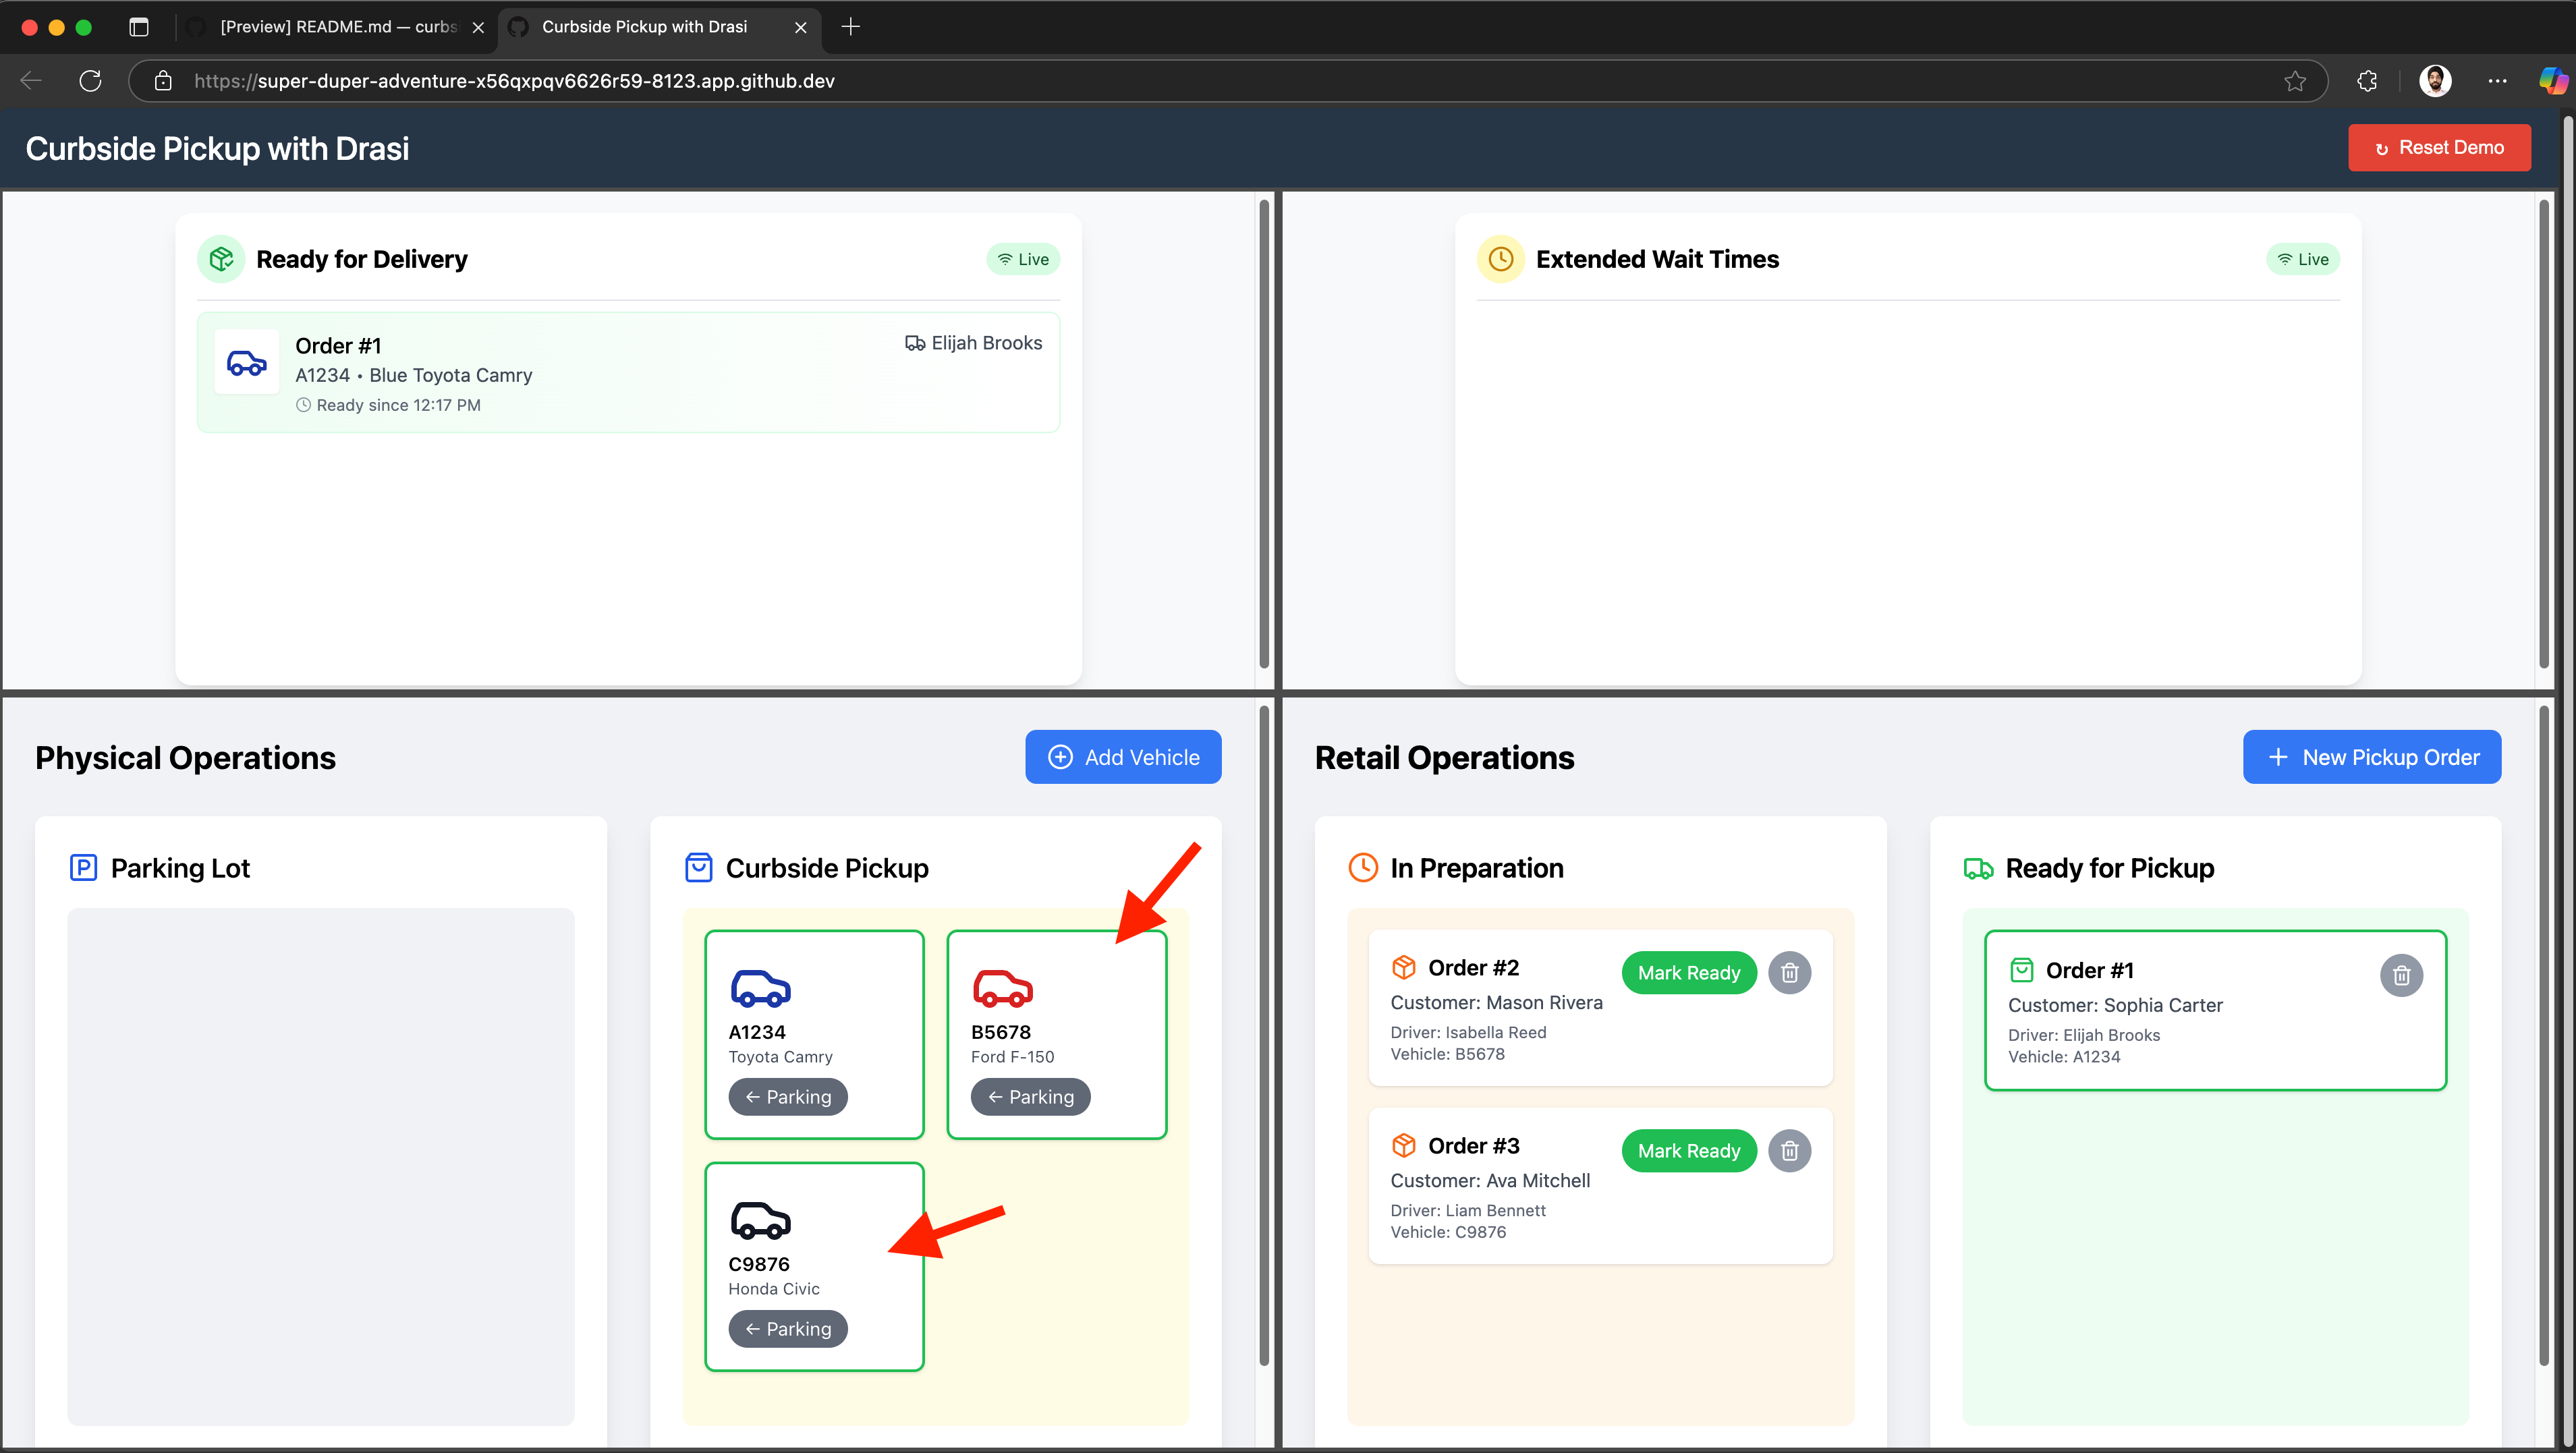The height and width of the screenshot is (1453, 2576).
Task: Click the URL address bar
Action: pyautogui.click(x=1200, y=81)
